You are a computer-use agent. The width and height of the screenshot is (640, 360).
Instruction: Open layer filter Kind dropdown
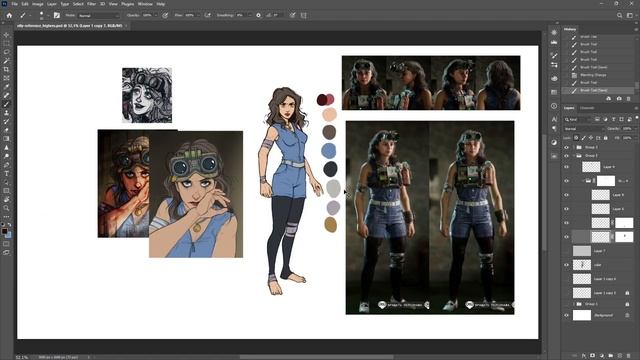pos(577,120)
